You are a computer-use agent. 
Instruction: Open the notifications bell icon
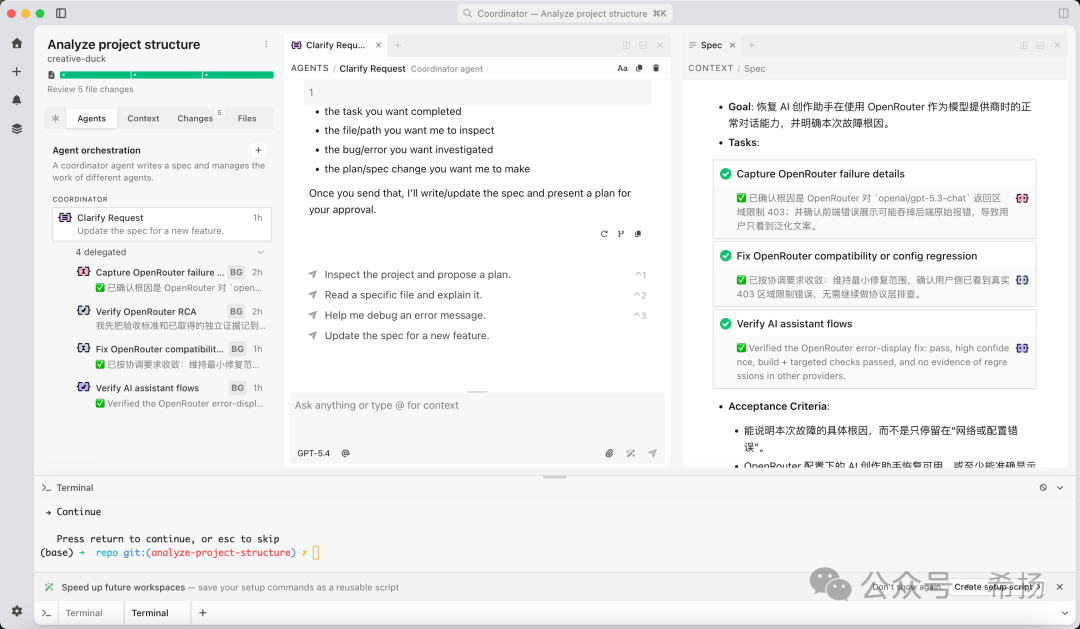click(17, 100)
